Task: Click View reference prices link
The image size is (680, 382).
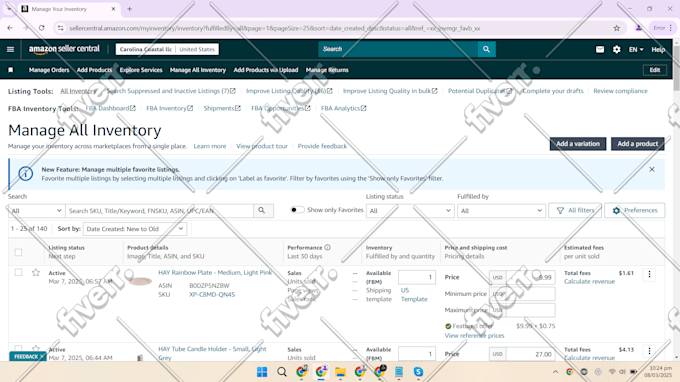Action: [x=474, y=336]
